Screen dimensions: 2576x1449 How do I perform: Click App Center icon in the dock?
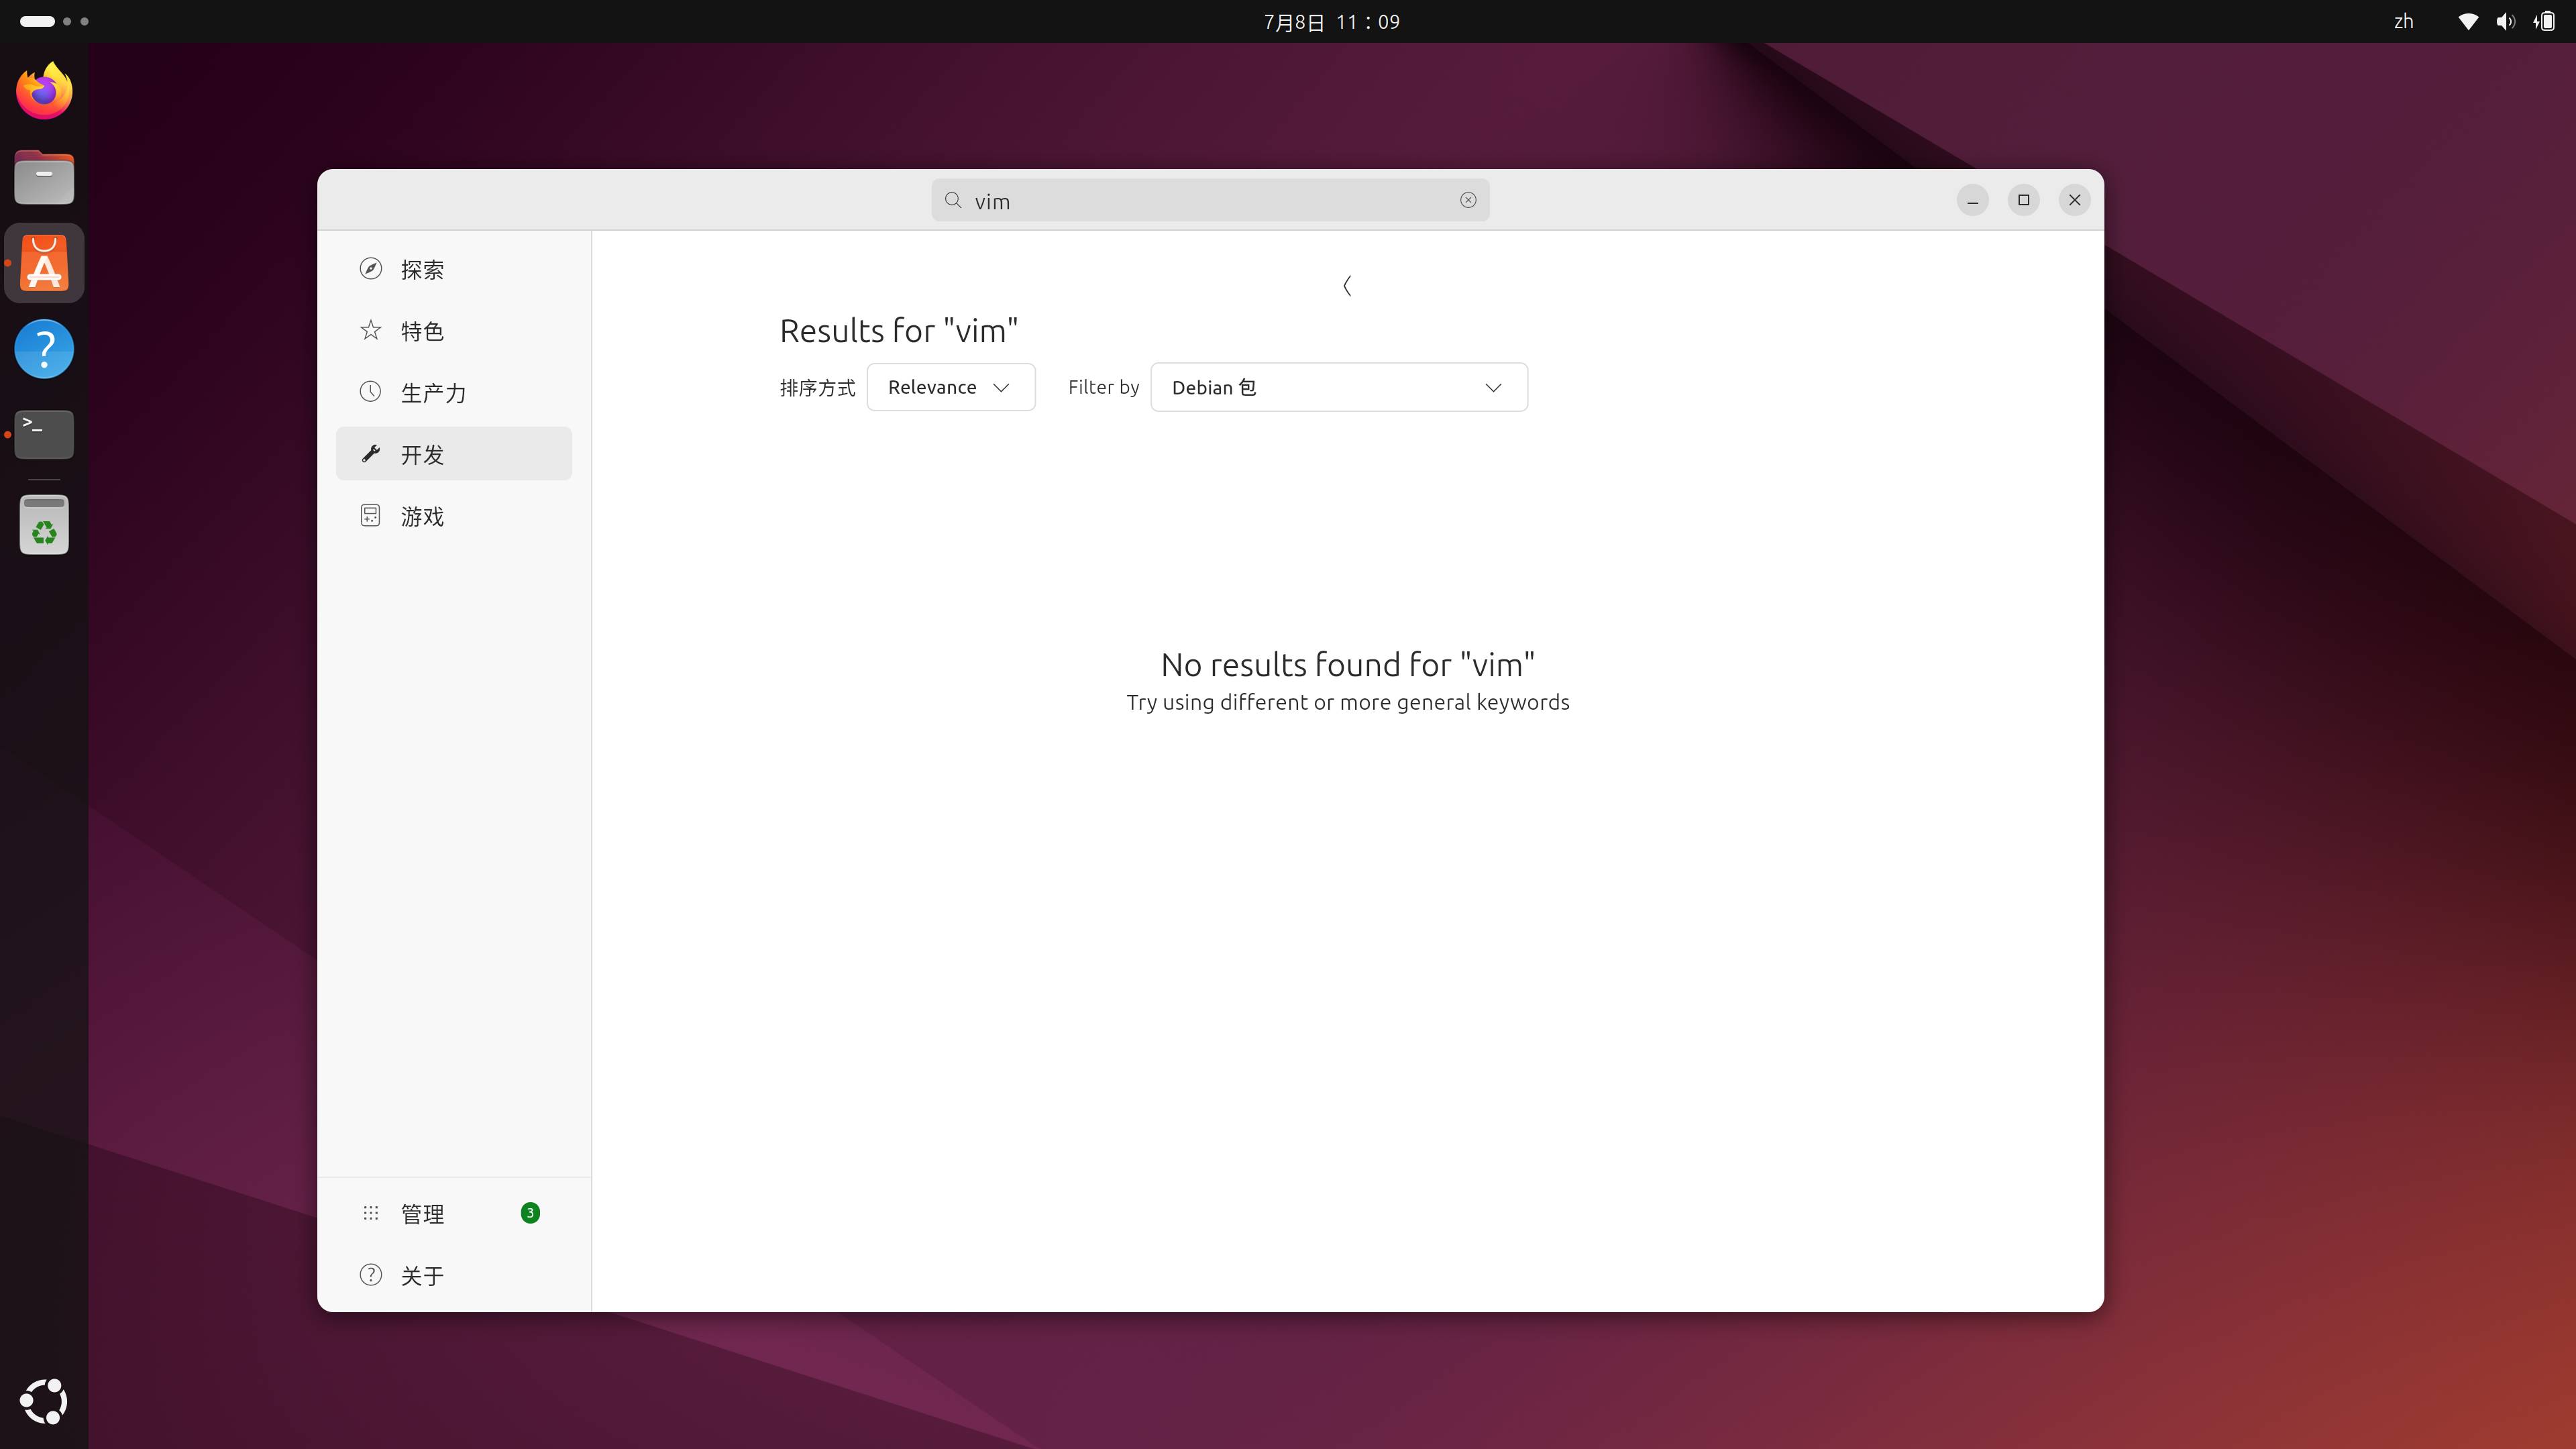[x=44, y=263]
